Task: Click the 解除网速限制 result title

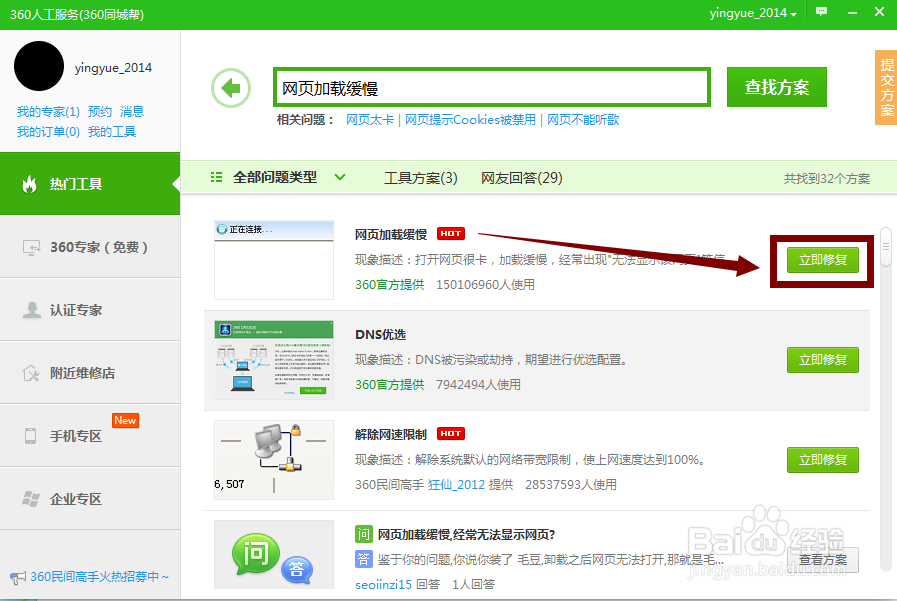Action: pyautogui.click(x=391, y=435)
